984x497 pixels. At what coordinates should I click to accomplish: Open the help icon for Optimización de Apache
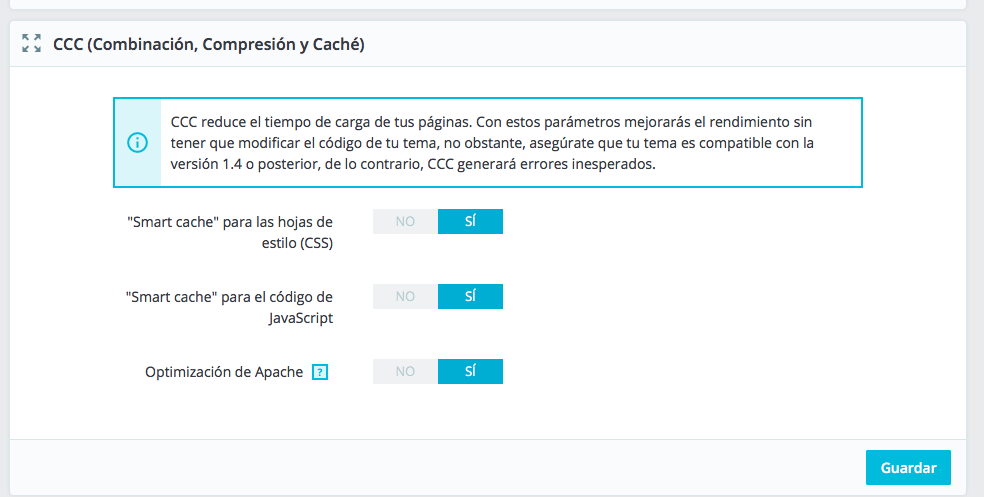coord(320,372)
